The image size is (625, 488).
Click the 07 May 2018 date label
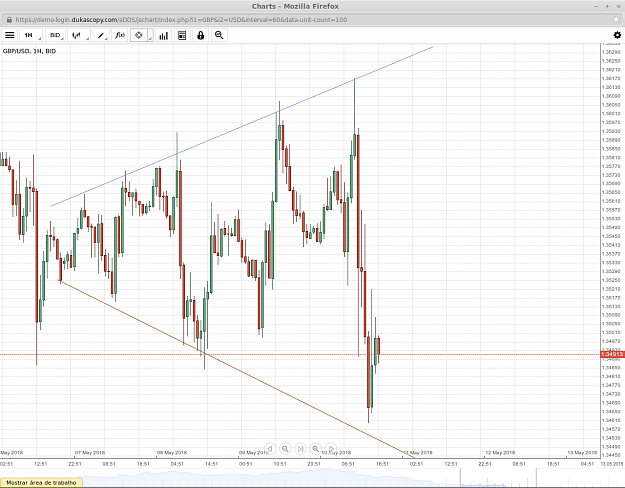pyautogui.click(x=90, y=453)
